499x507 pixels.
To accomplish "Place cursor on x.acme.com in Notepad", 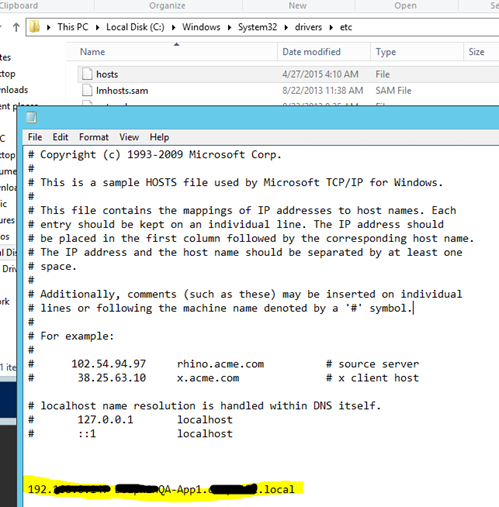I will point(208,378).
